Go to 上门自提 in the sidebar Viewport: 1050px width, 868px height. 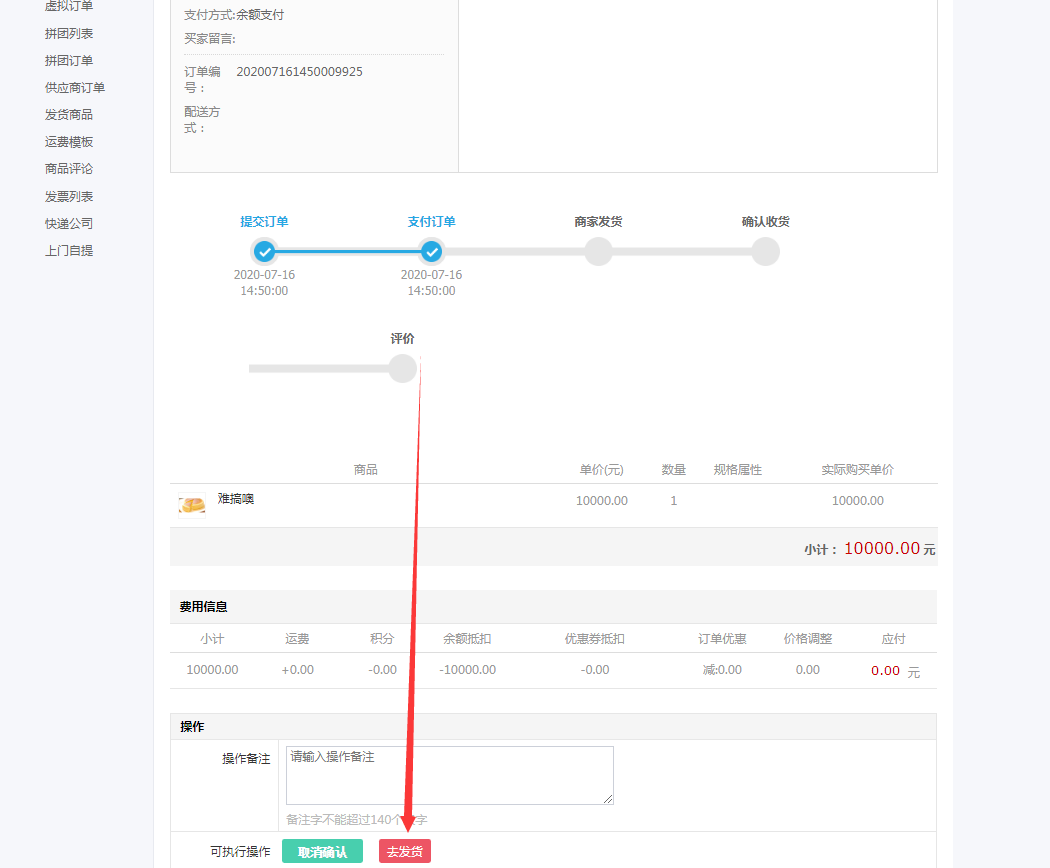pyautogui.click(x=69, y=251)
